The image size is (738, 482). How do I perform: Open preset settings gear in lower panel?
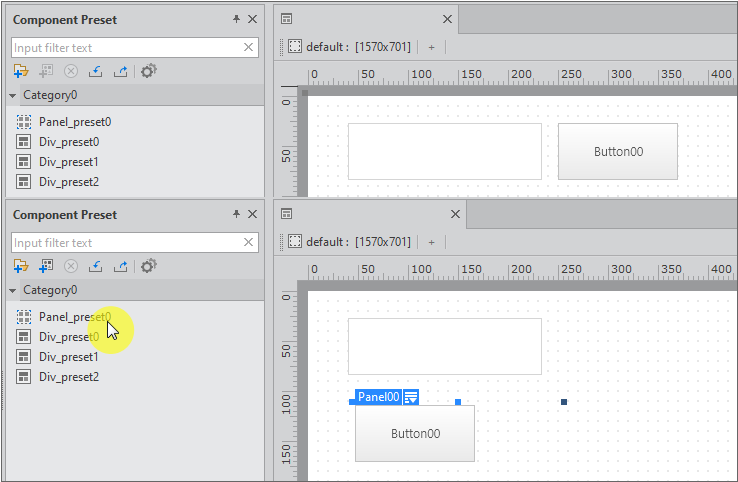149,266
